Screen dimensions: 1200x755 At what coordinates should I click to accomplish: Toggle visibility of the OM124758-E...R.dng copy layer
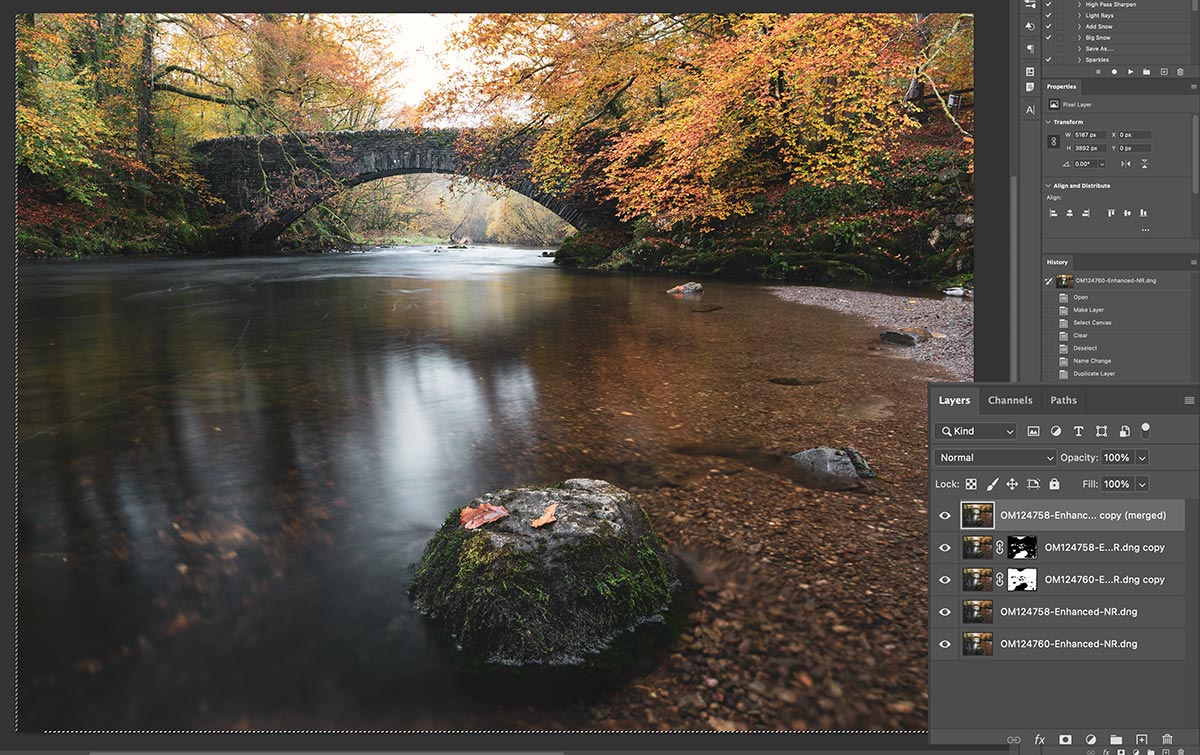944,547
